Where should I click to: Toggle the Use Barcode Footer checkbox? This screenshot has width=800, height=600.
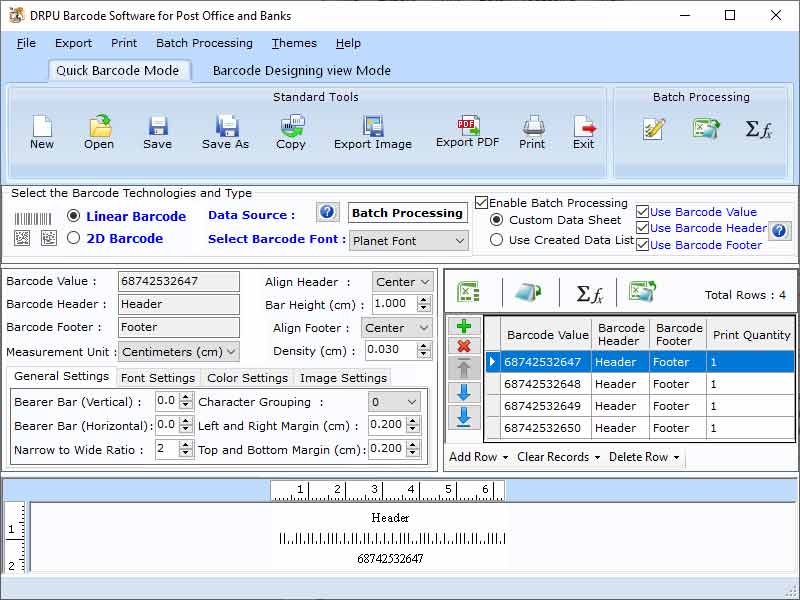click(x=642, y=244)
